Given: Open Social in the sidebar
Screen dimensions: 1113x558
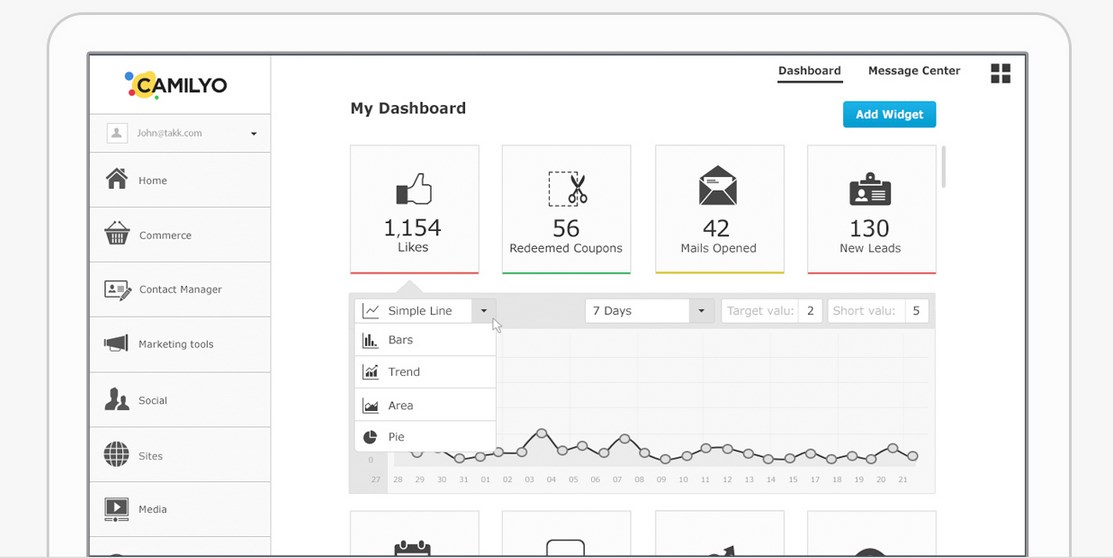Looking at the screenshot, I should (180, 400).
